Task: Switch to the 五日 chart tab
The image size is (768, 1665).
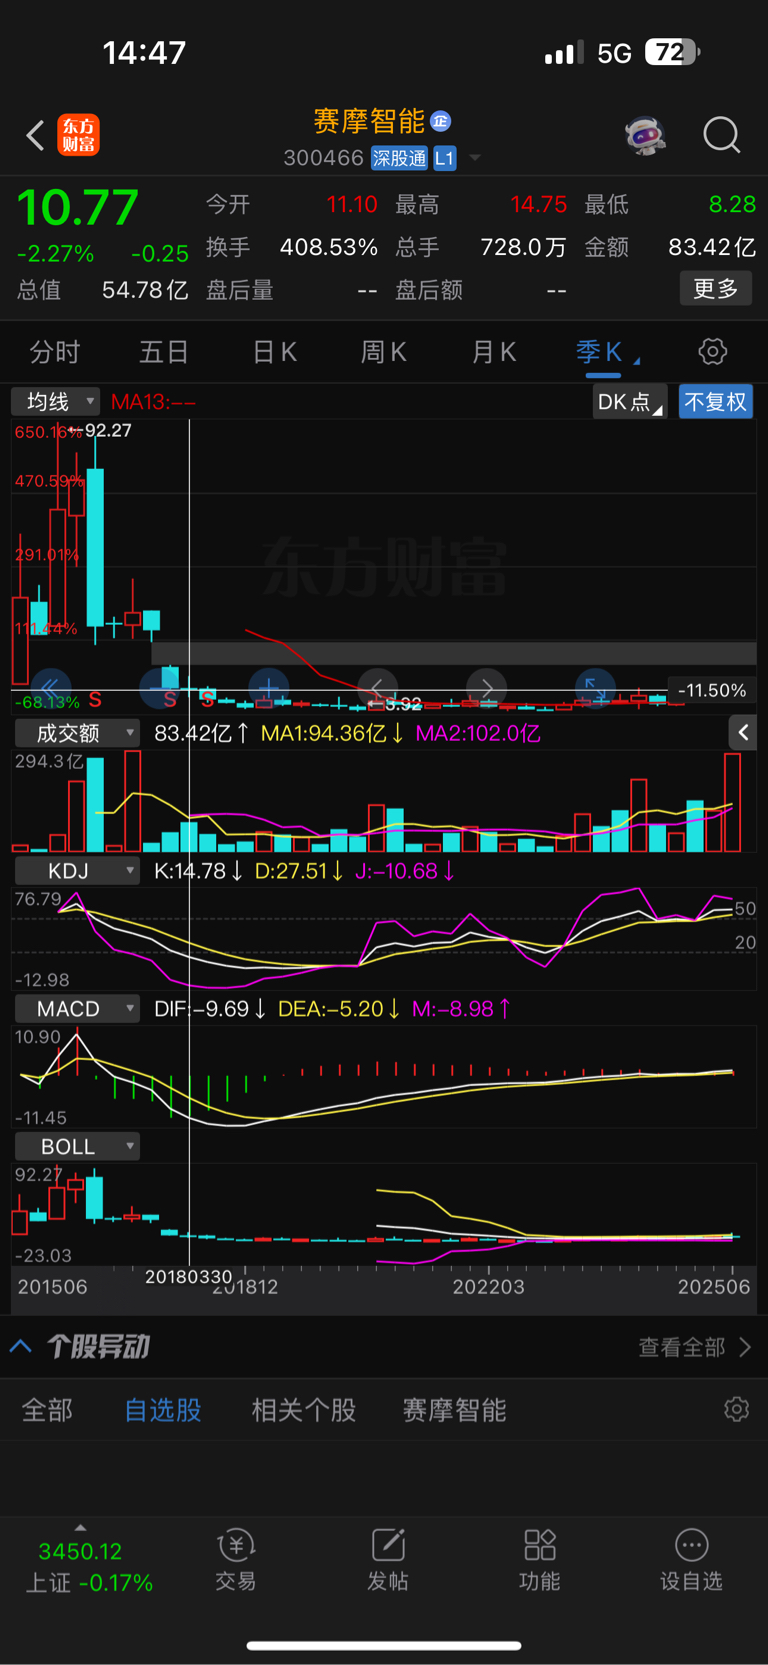Action: click(x=164, y=352)
